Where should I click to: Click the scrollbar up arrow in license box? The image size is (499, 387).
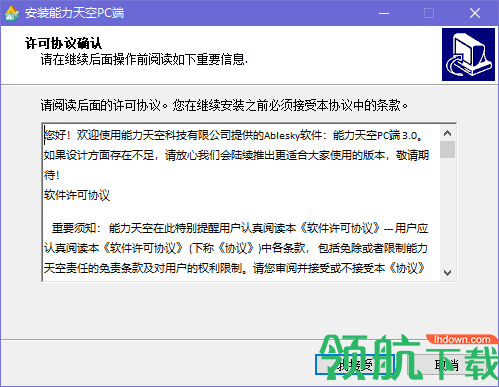447,133
